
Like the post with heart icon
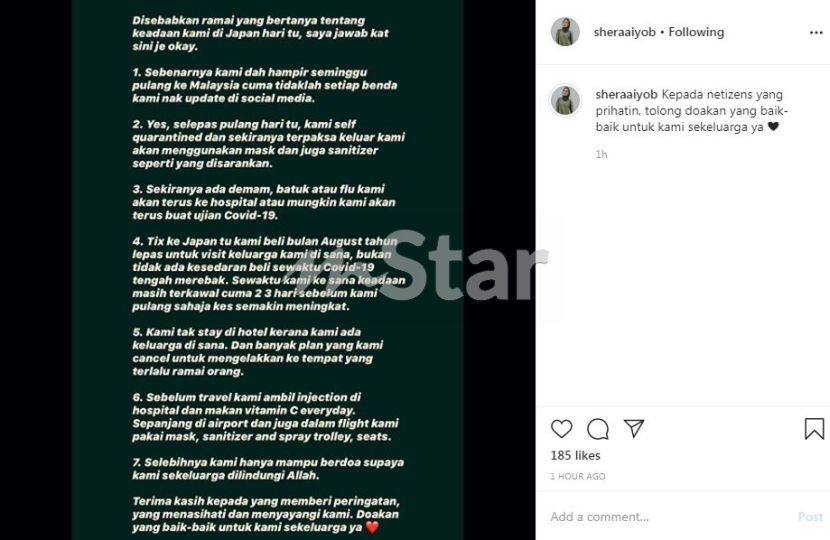[562, 429]
